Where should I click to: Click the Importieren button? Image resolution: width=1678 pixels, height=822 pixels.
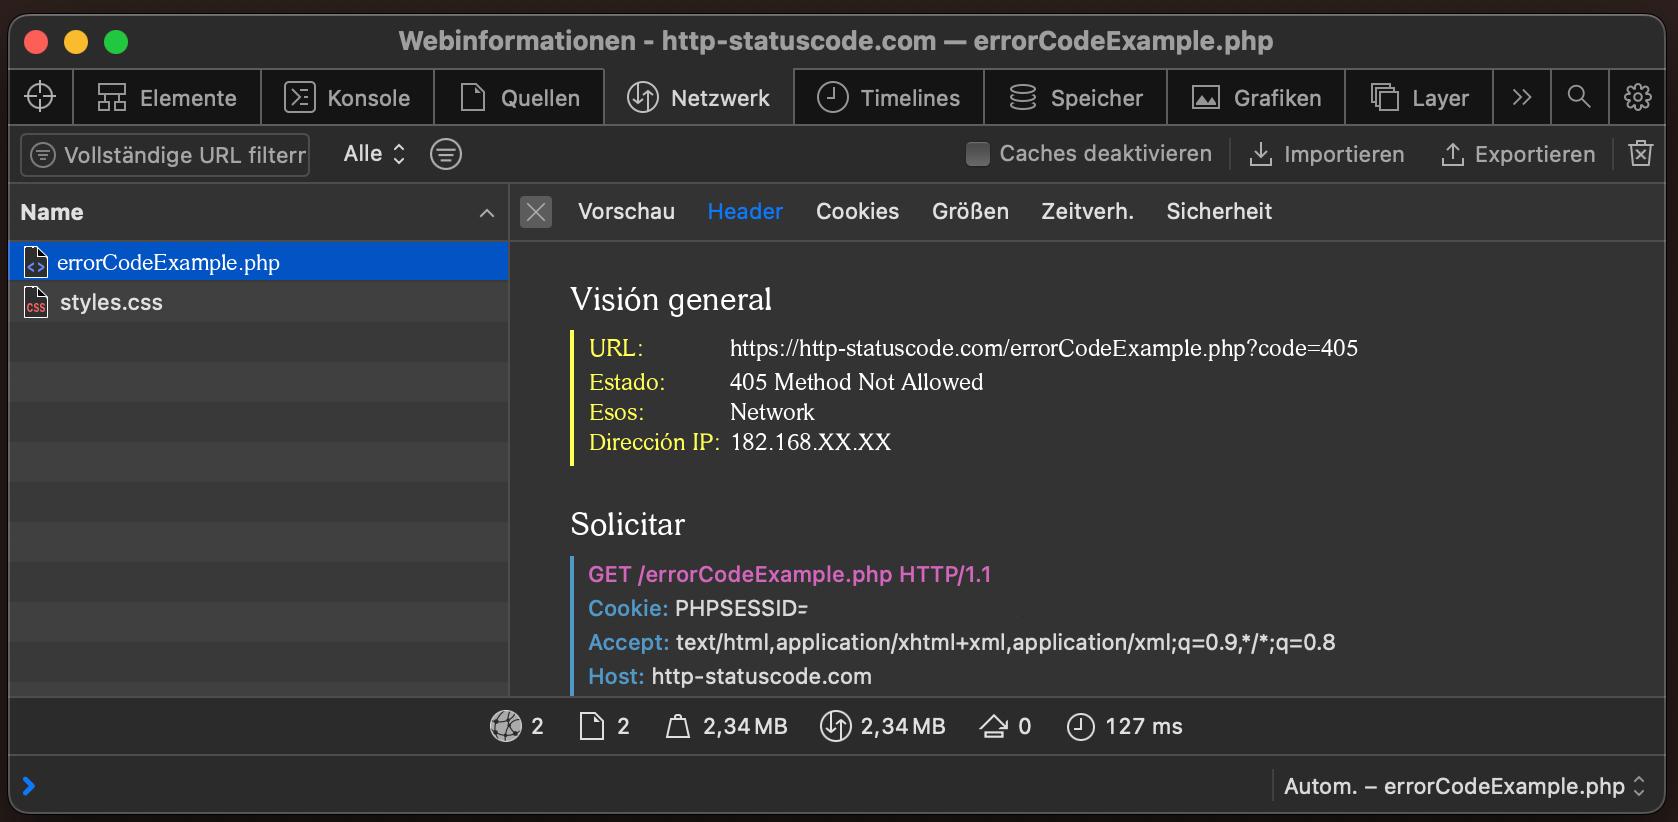pos(1327,154)
